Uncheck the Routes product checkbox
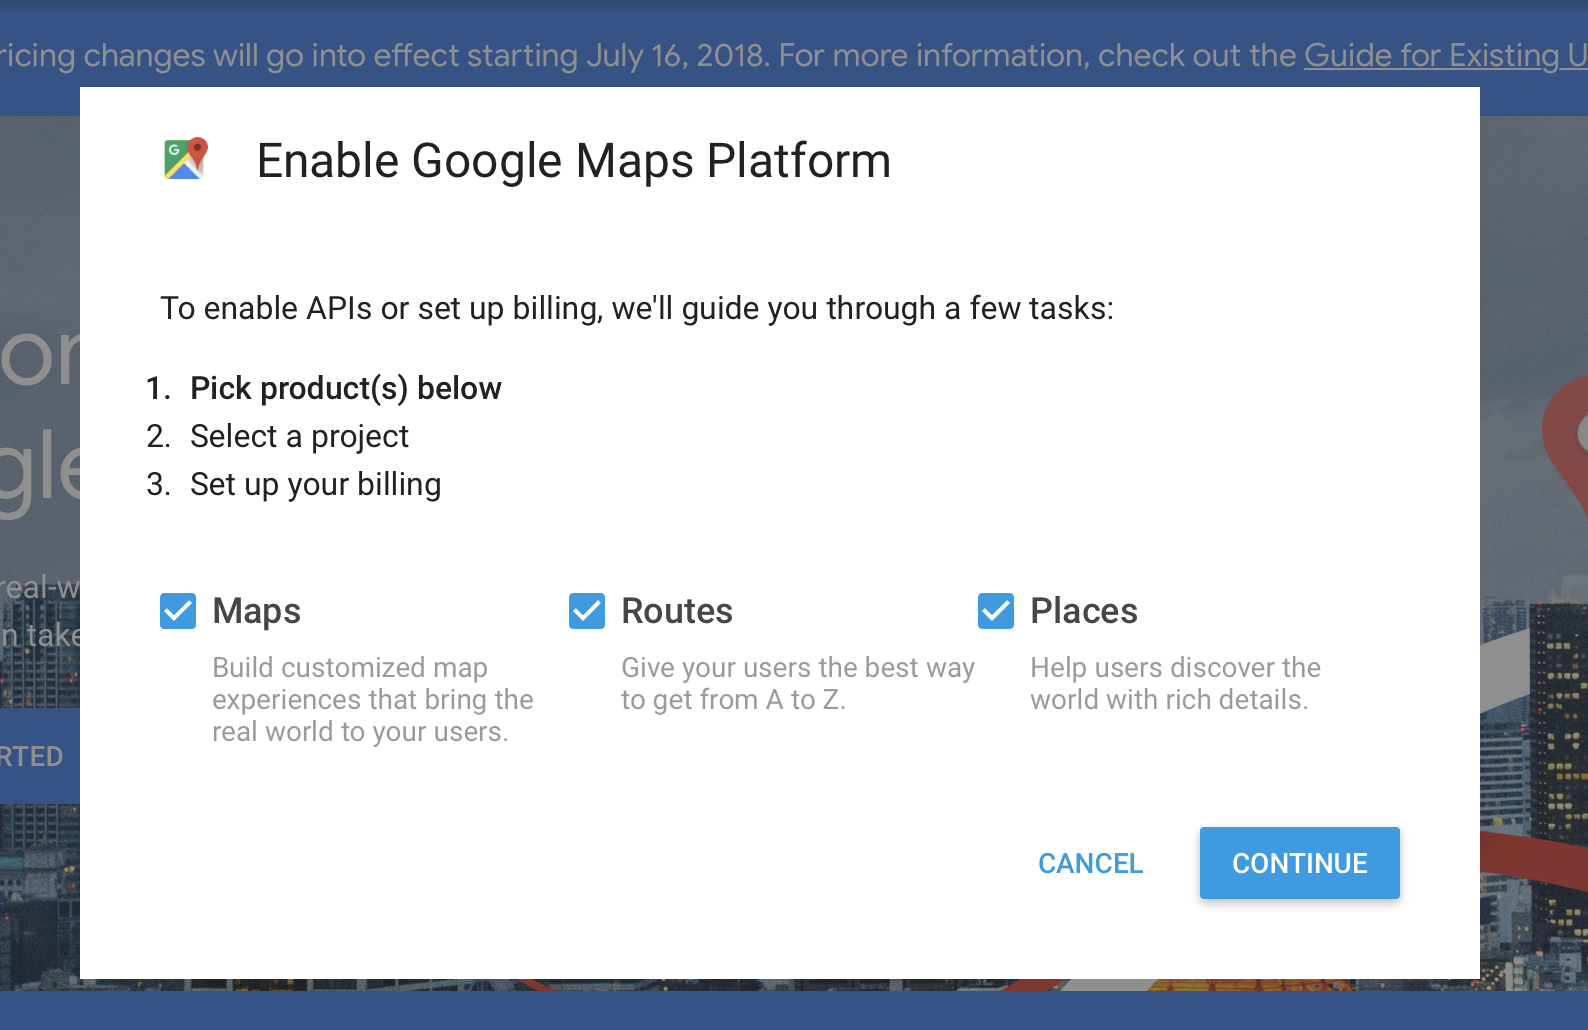The width and height of the screenshot is (1588, 1030). 587,611
